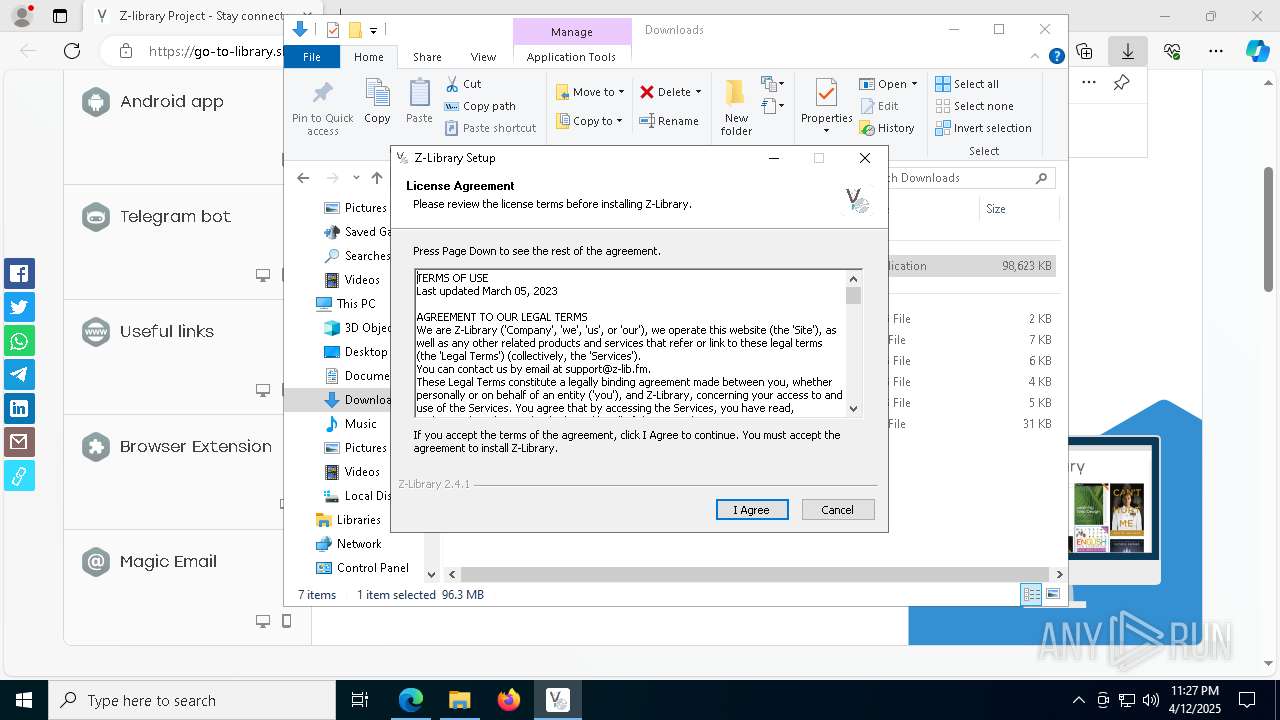Share the page via WhatsApp

[19, 341]
